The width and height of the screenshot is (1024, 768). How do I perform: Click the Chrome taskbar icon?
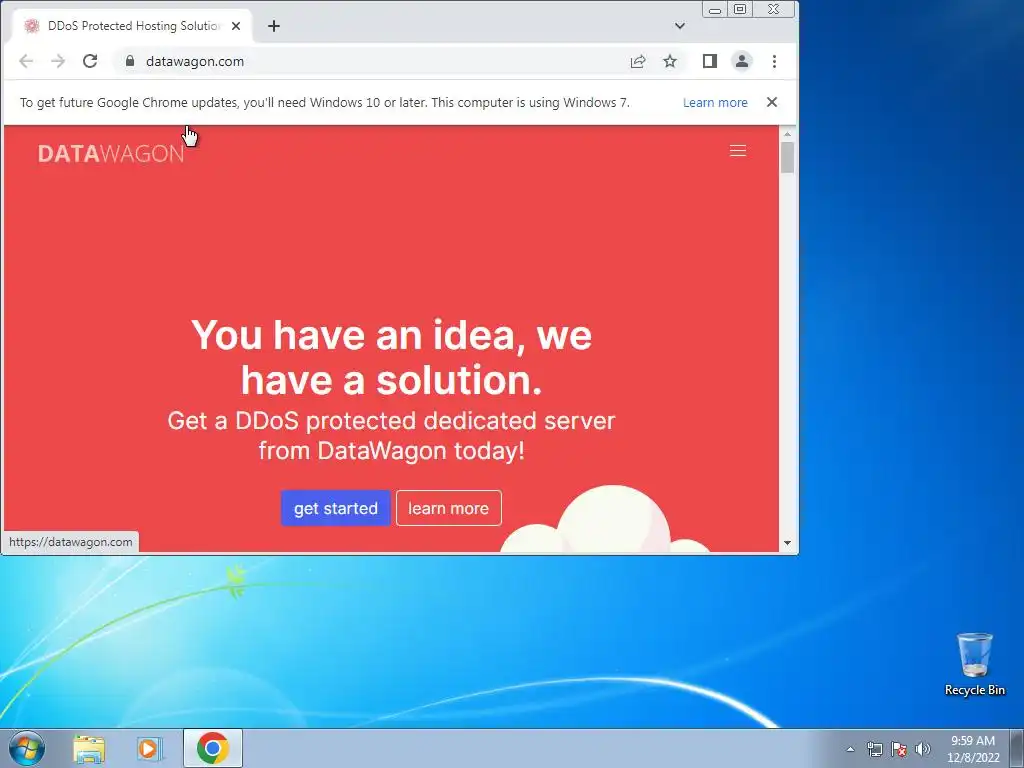tap(213, 748)
